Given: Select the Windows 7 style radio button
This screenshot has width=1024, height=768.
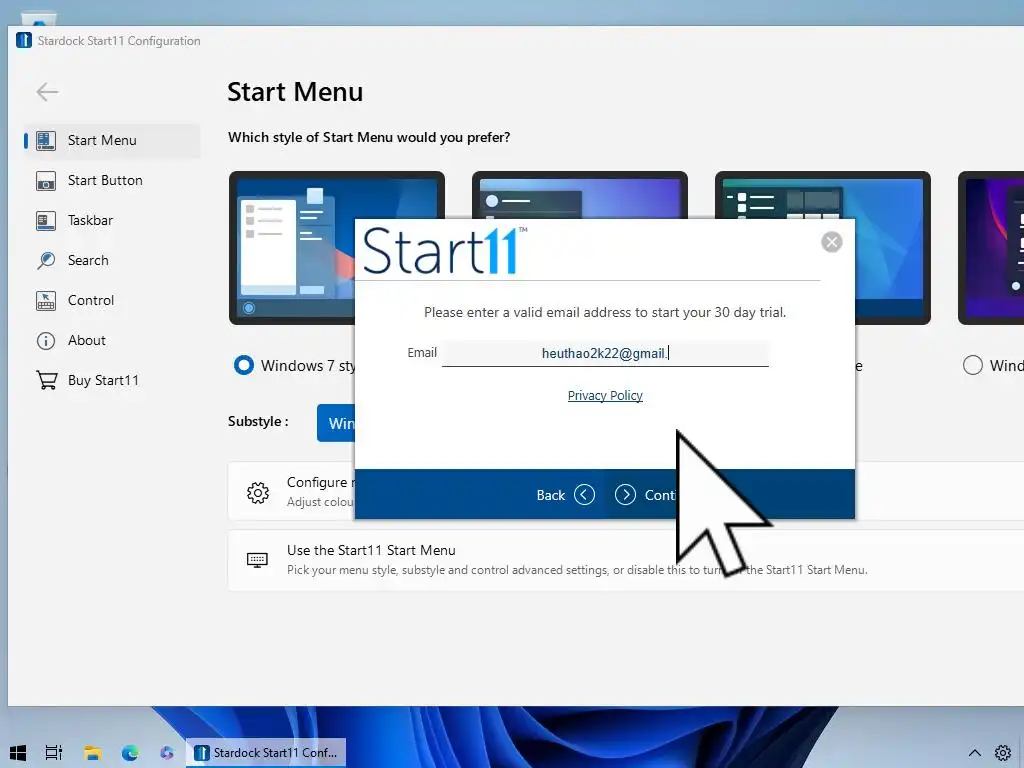Looking at the screenshot, I should tap(244, 365).
